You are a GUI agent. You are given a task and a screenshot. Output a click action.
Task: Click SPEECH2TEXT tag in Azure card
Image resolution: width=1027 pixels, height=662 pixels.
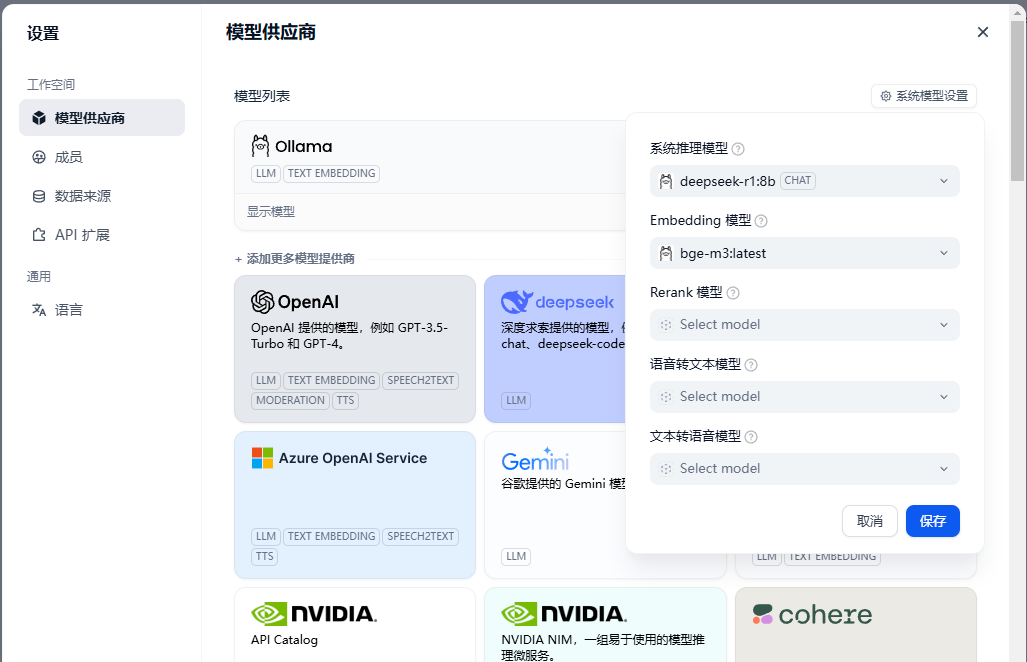[420, 536]
